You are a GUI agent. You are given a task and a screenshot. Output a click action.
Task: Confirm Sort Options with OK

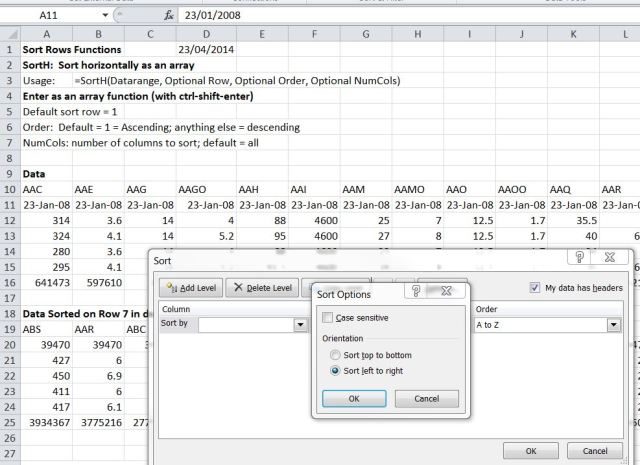pos(352,398)
